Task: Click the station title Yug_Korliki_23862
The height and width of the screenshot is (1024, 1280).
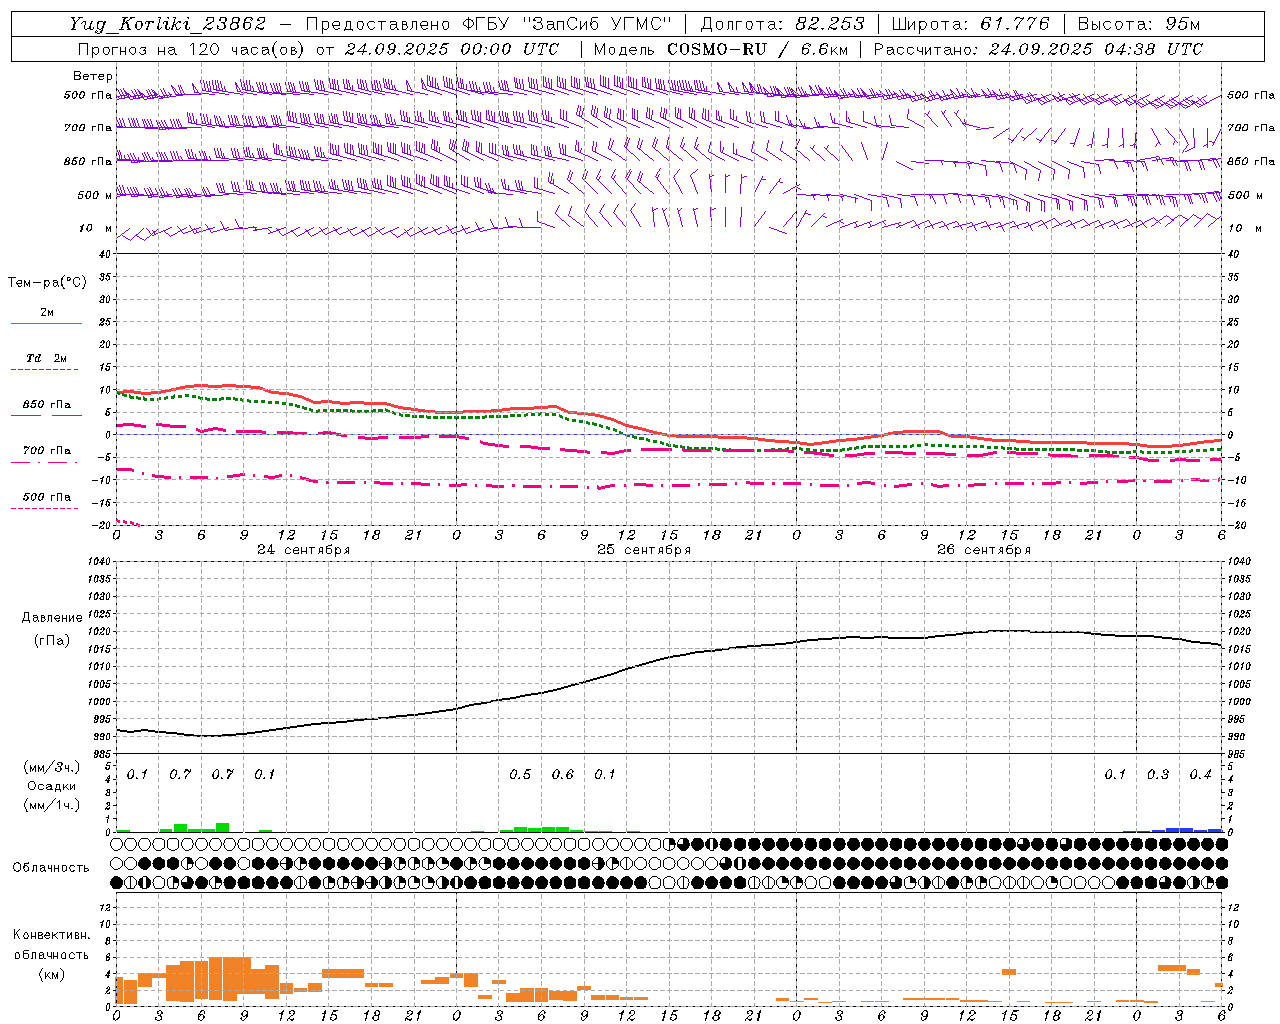Action: coord(168,24)
